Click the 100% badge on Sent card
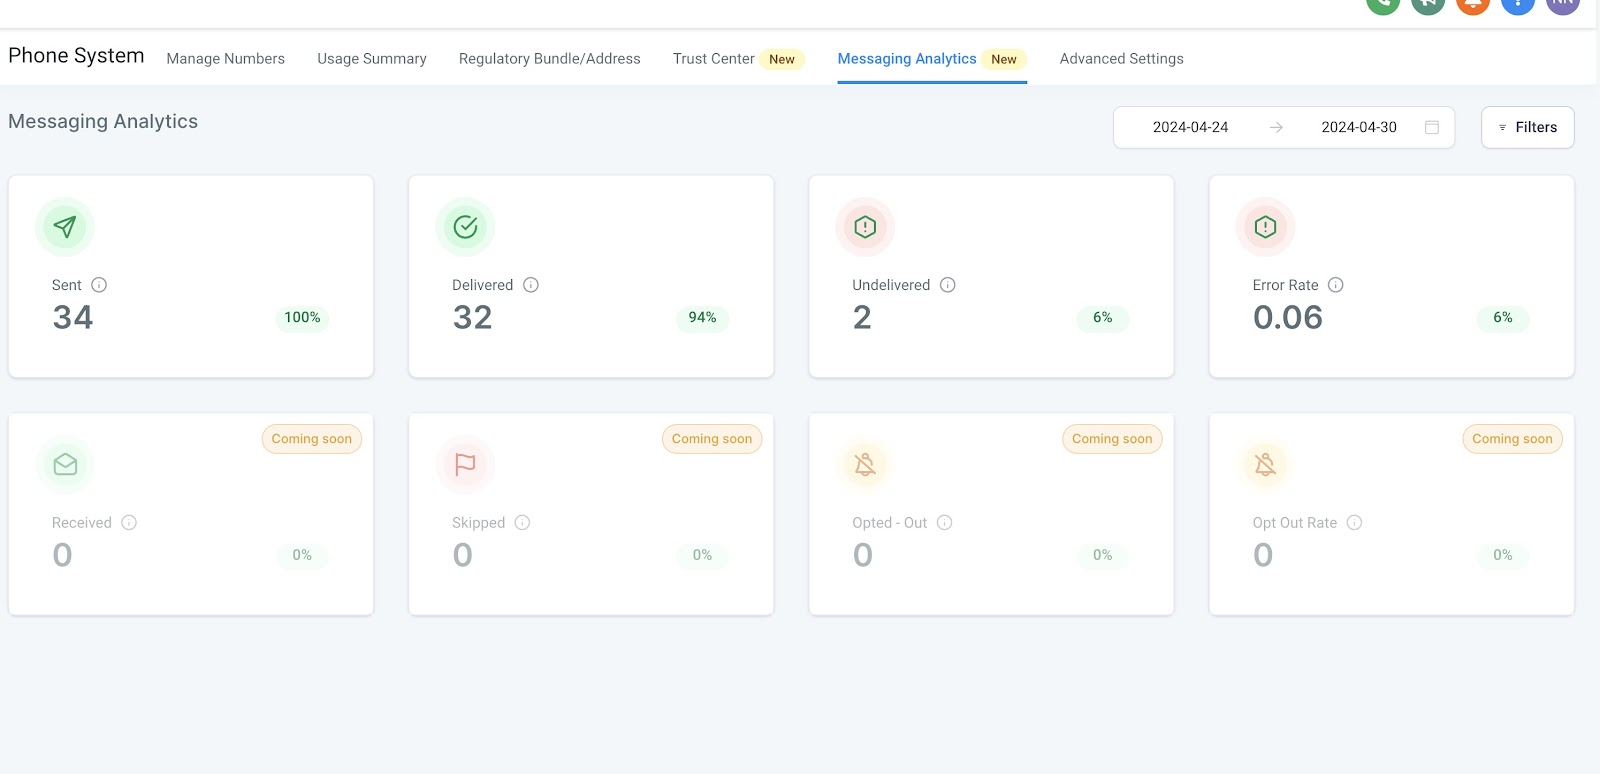The width and height of the screenshot is (1600, 774). click(302, 318)
